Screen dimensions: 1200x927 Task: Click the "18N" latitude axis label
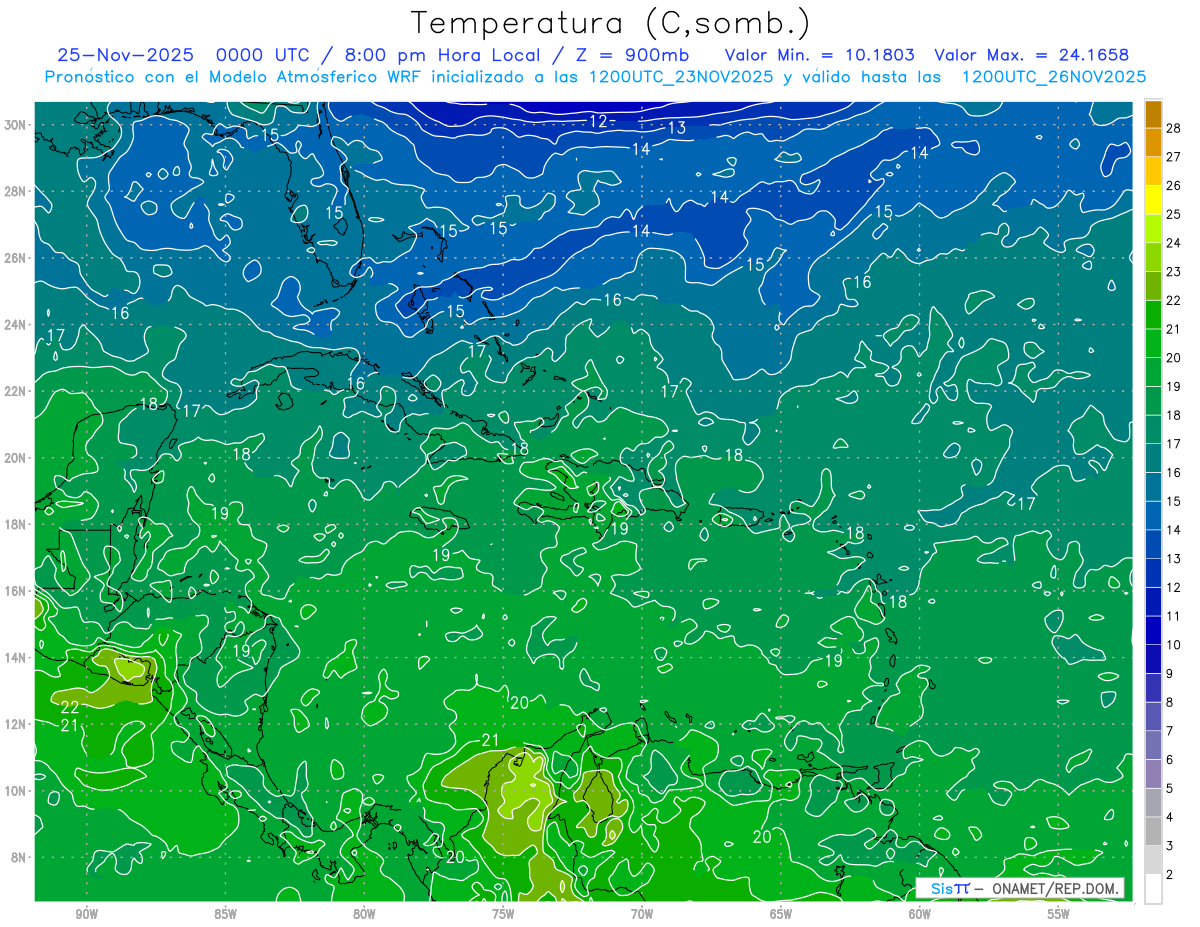tap(17, 524)
